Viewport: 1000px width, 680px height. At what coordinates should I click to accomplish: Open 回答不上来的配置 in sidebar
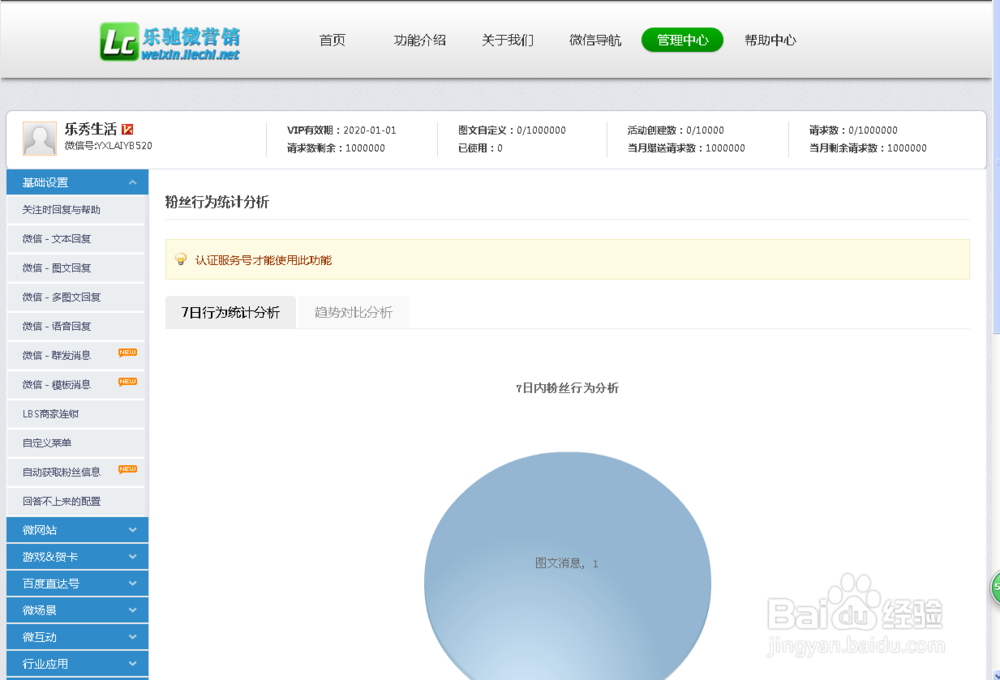[x=76, y=501]
